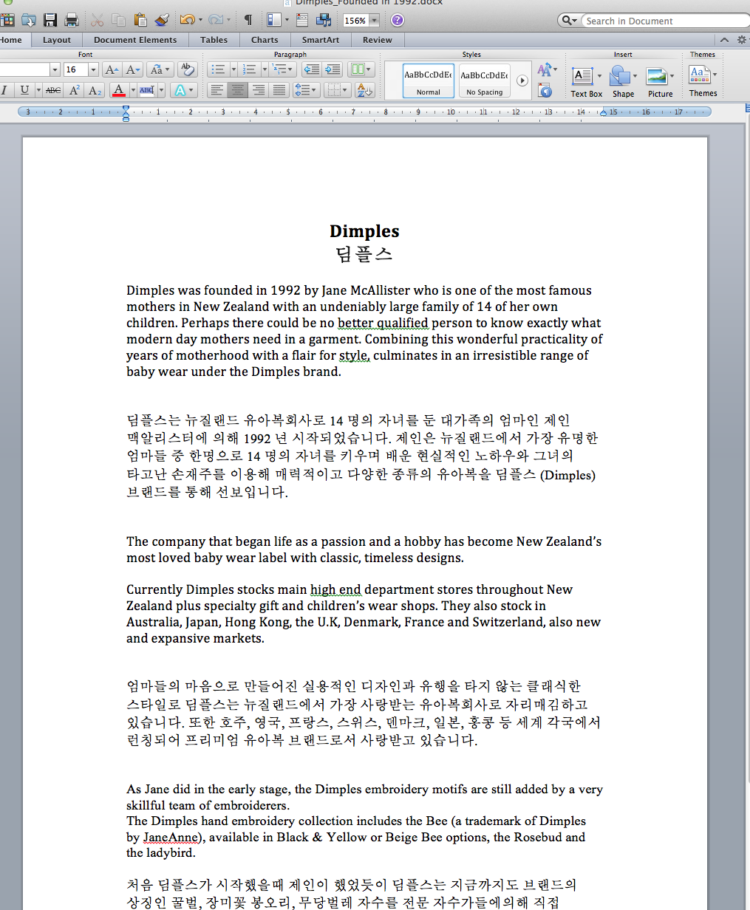750x910 pixels.
Task: Insert a Shape from the ribbon
Action: pos(623,81)
